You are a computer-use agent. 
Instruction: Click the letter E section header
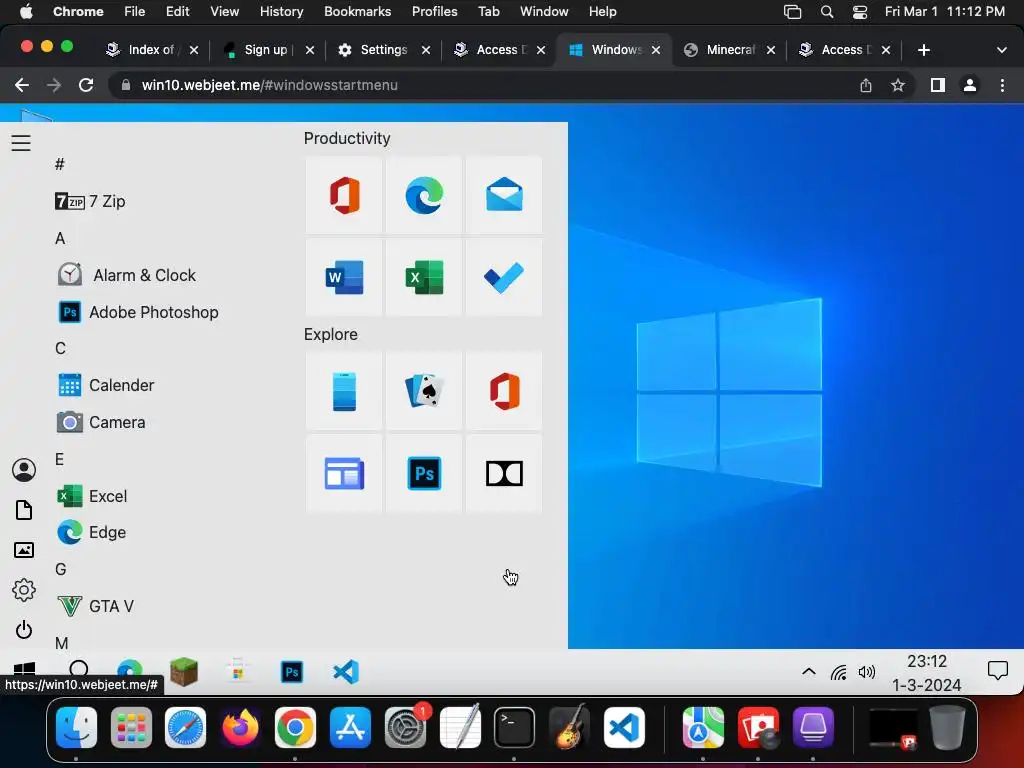coord(59,459)
